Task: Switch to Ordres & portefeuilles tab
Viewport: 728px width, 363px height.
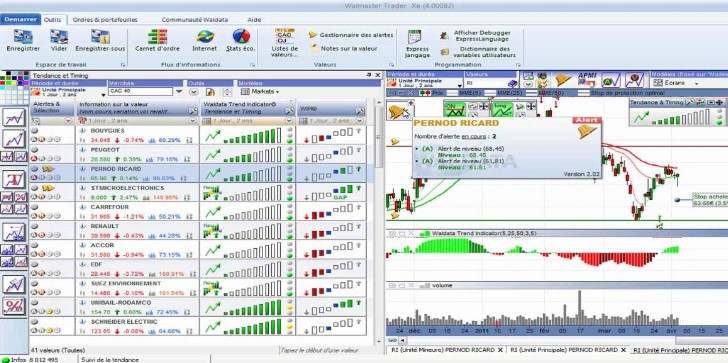Action: pos(105,19)
